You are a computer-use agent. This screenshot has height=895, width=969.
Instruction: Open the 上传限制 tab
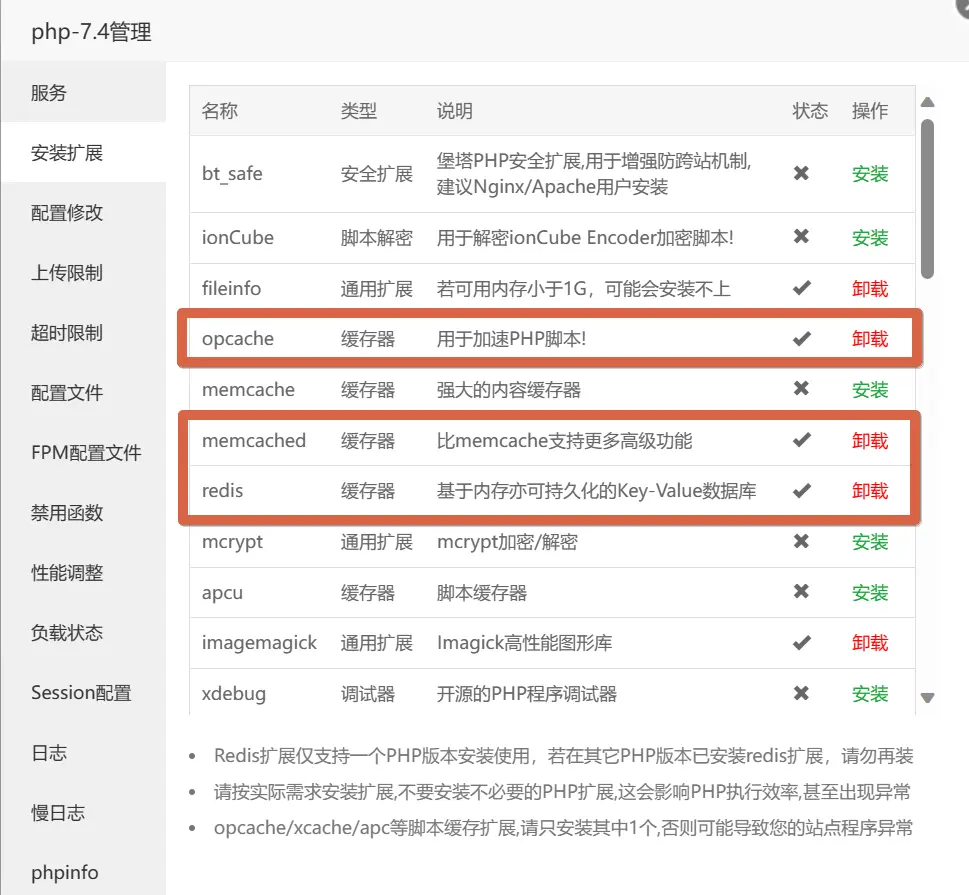click(x=83, y=273)
